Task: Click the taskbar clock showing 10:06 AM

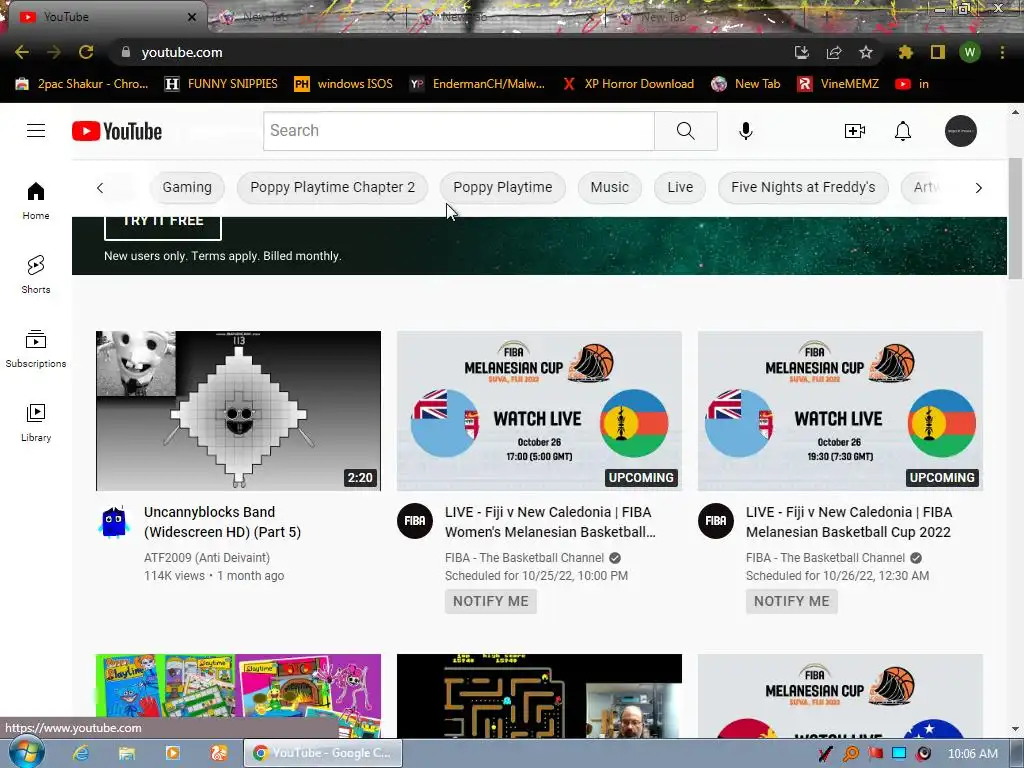Action: (972, 754)
